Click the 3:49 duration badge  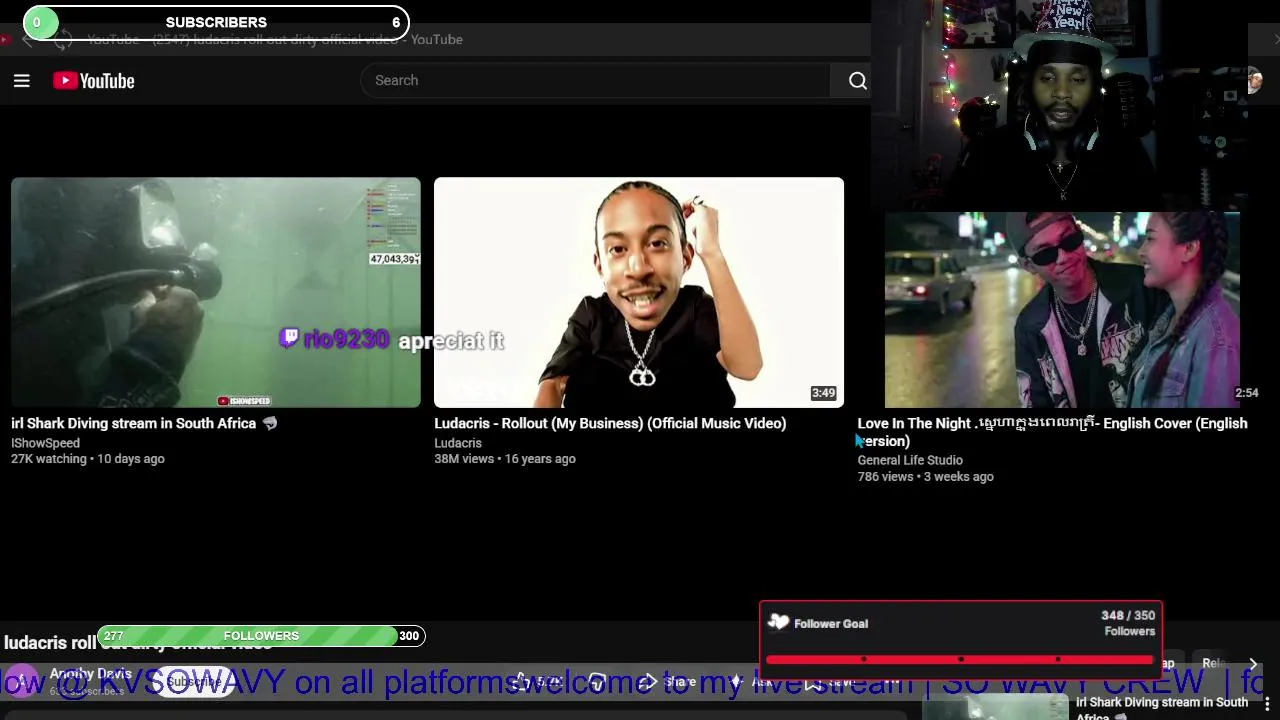823,393
